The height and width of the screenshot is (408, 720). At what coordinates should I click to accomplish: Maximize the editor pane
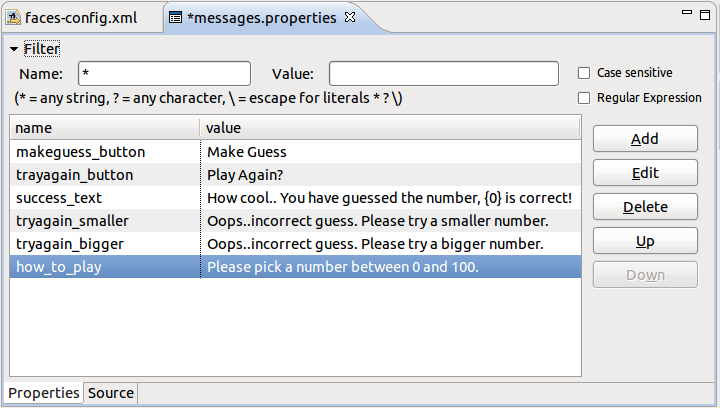pyautogui.click(x=705, y=13)
